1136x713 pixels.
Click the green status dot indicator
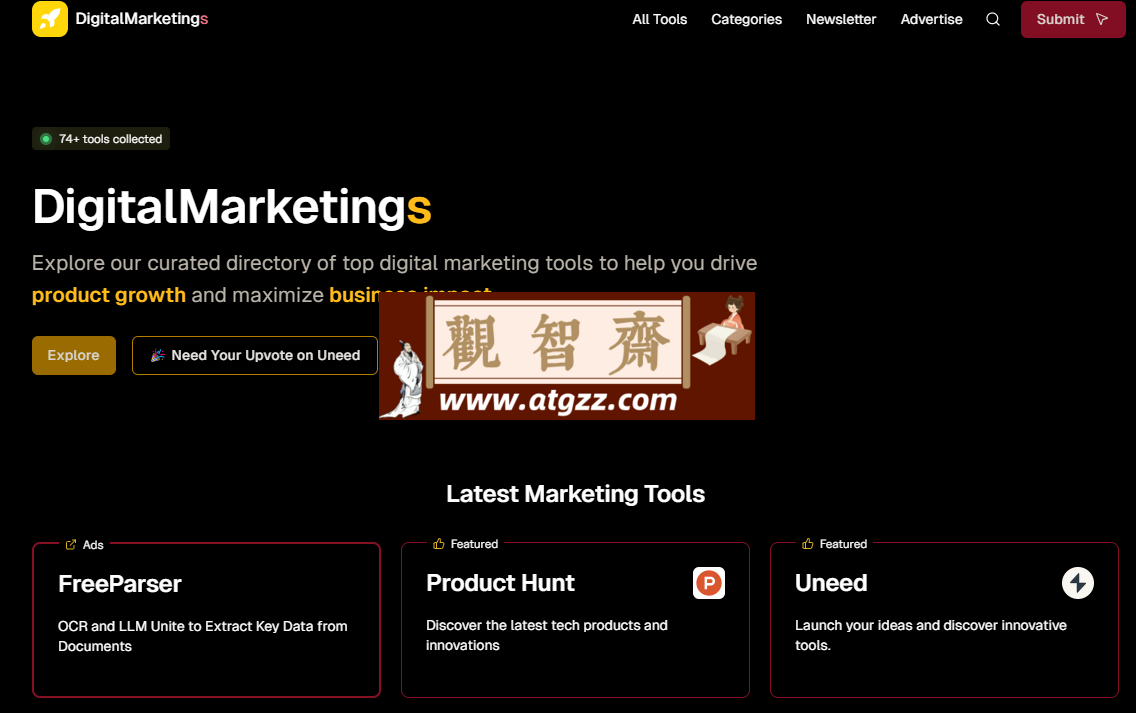(x=46, y=138)
